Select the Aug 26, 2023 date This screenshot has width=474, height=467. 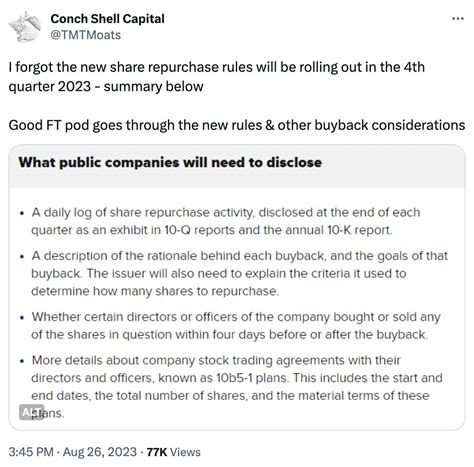click(x=100, y=452)
